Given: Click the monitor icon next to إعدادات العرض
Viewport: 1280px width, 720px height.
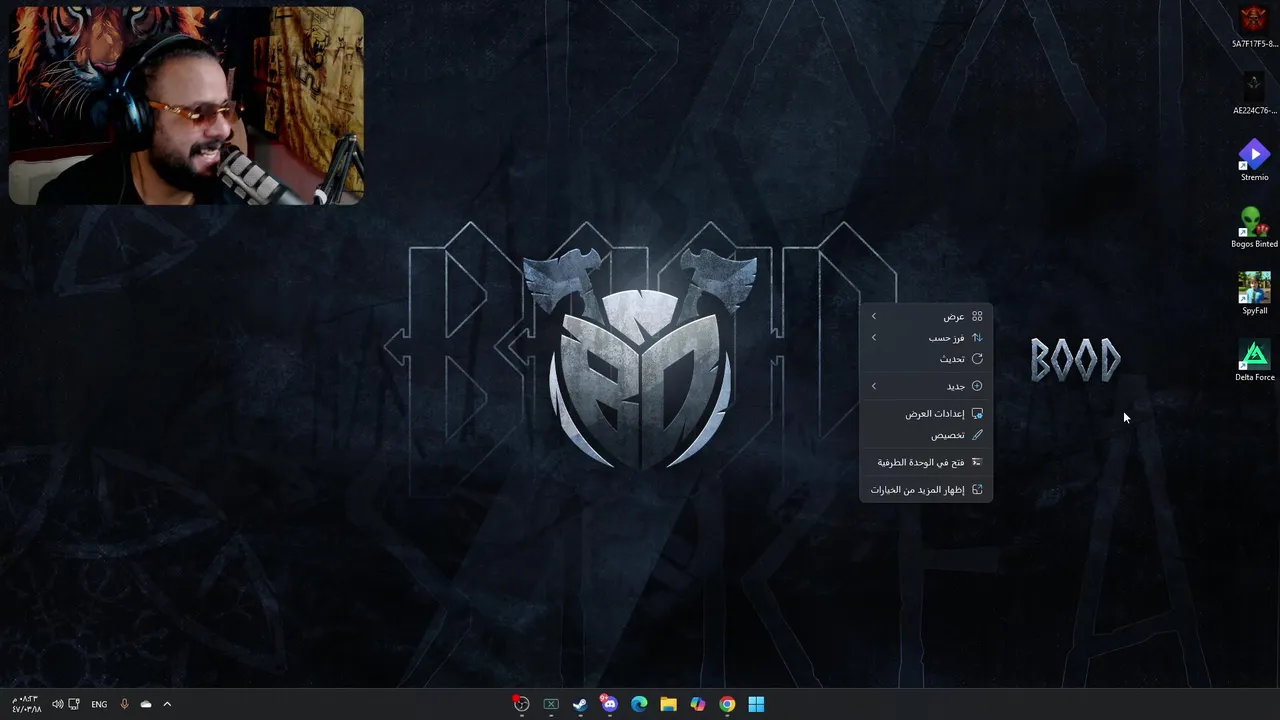Looking at the screenshot, I should (977, 413).
